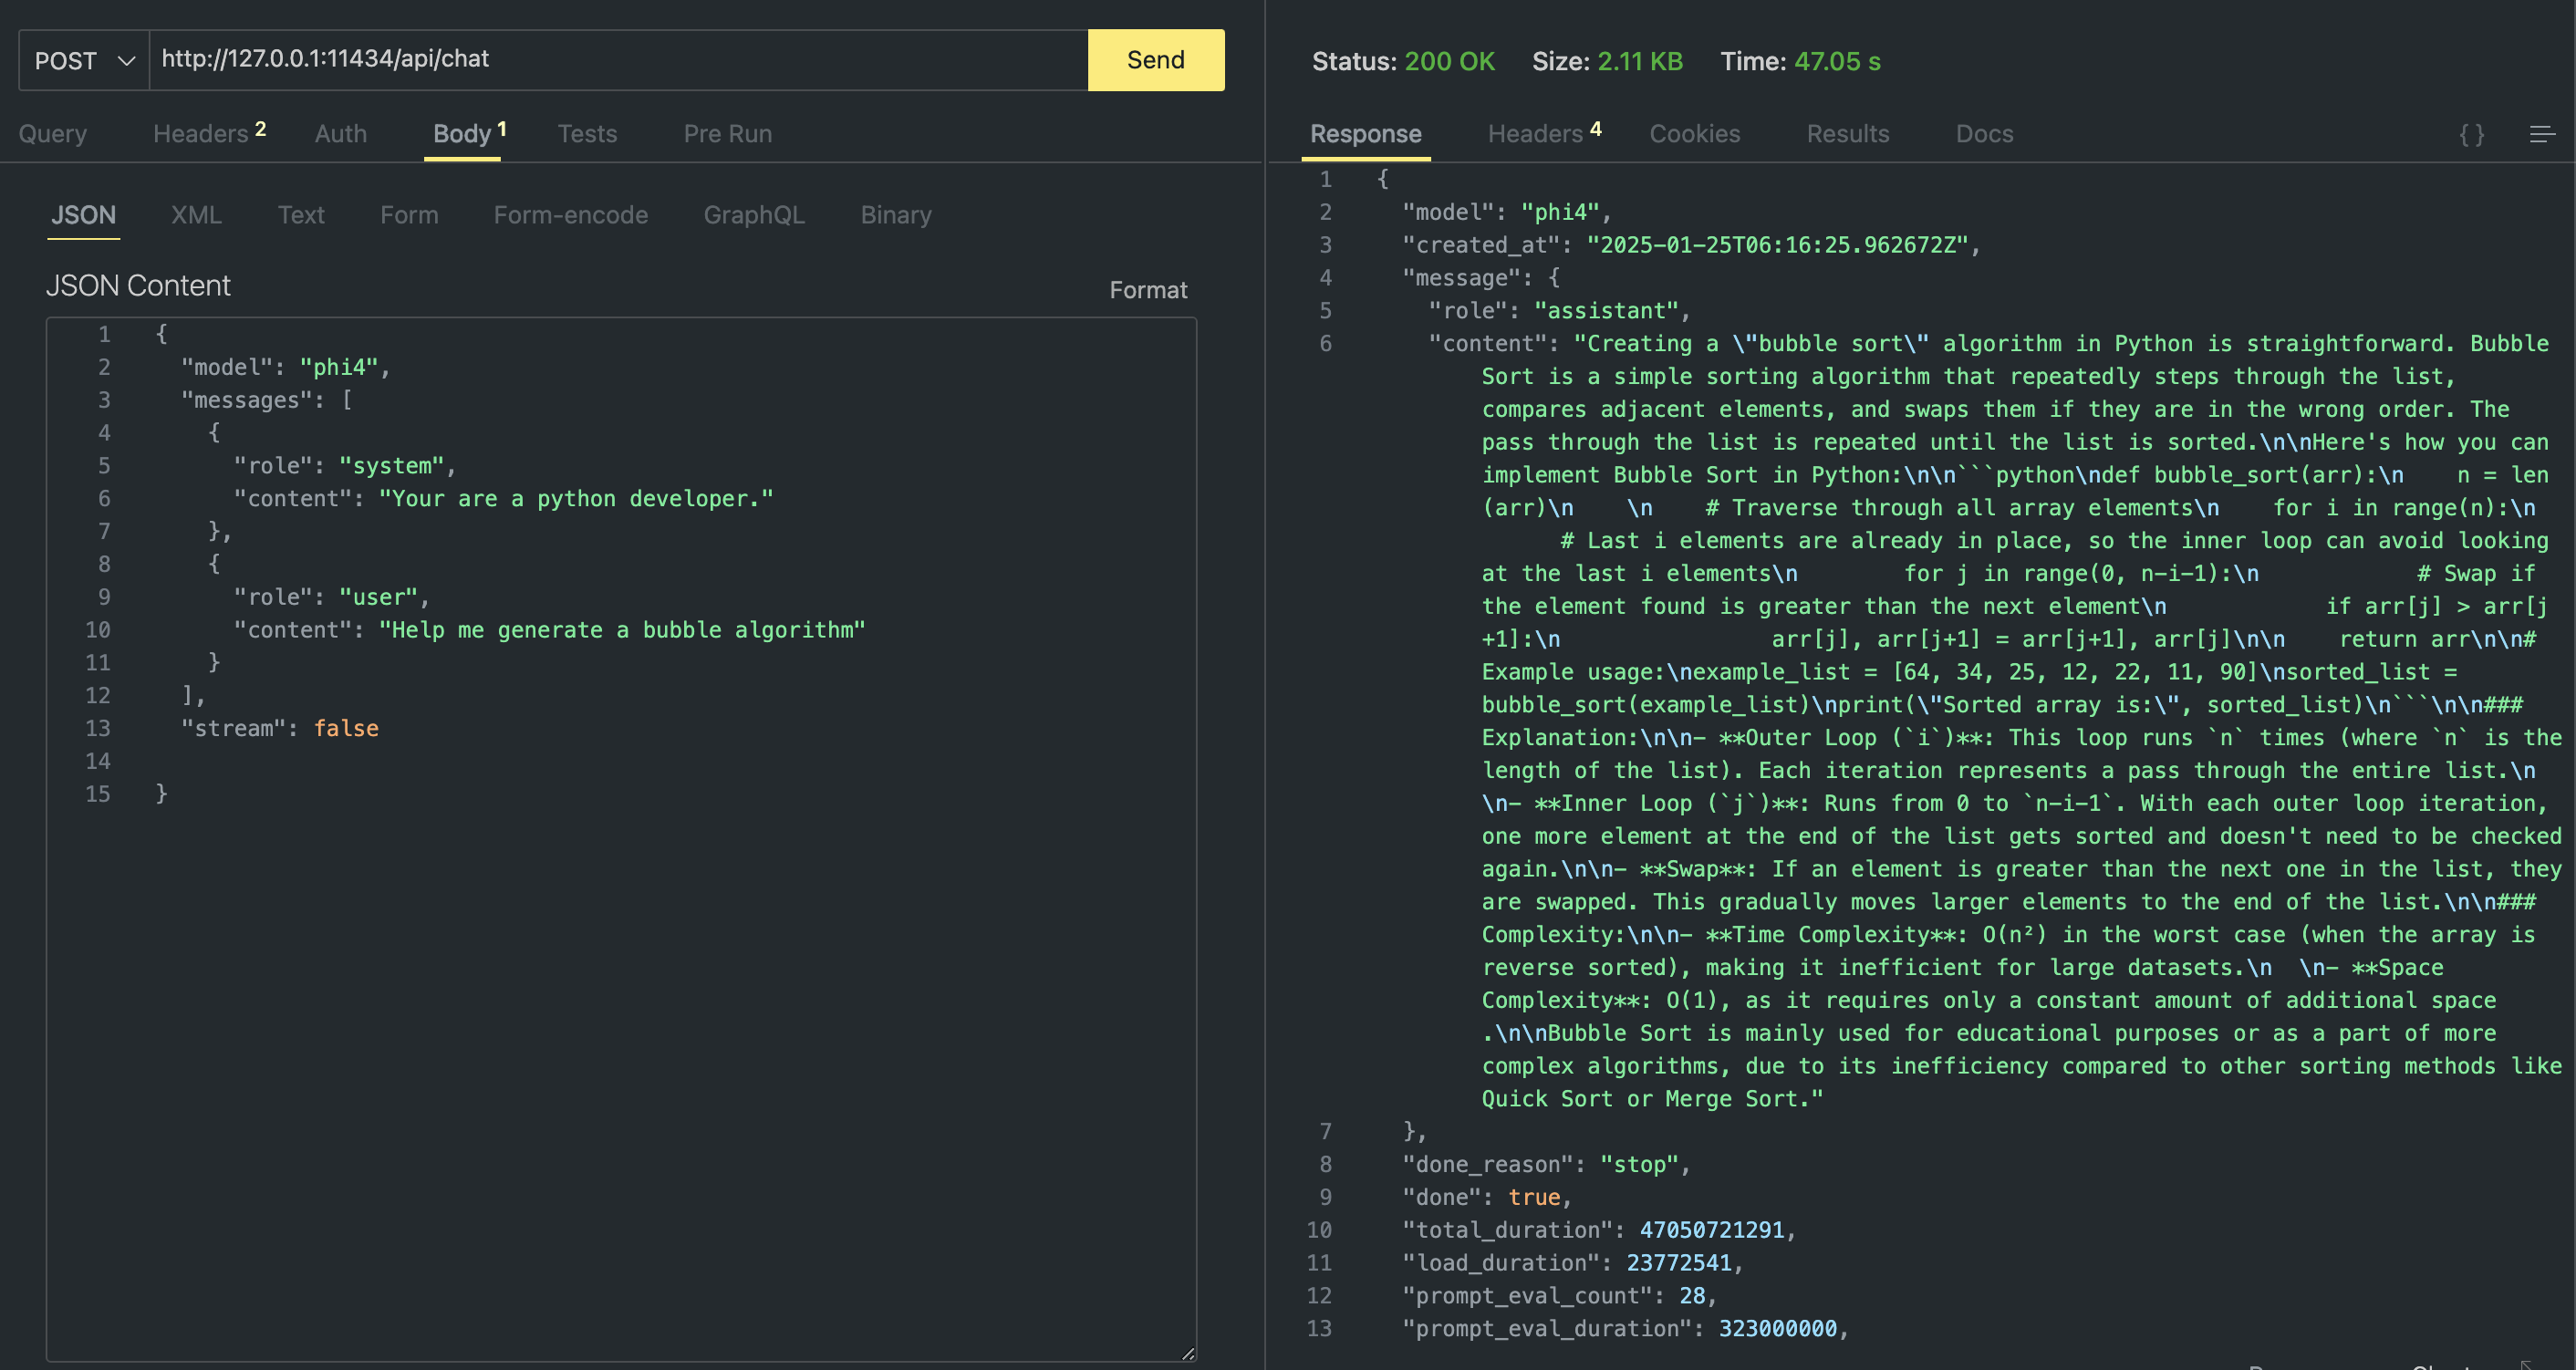
Task: Click "Your are a python developer." content
Action: point(576,499)
